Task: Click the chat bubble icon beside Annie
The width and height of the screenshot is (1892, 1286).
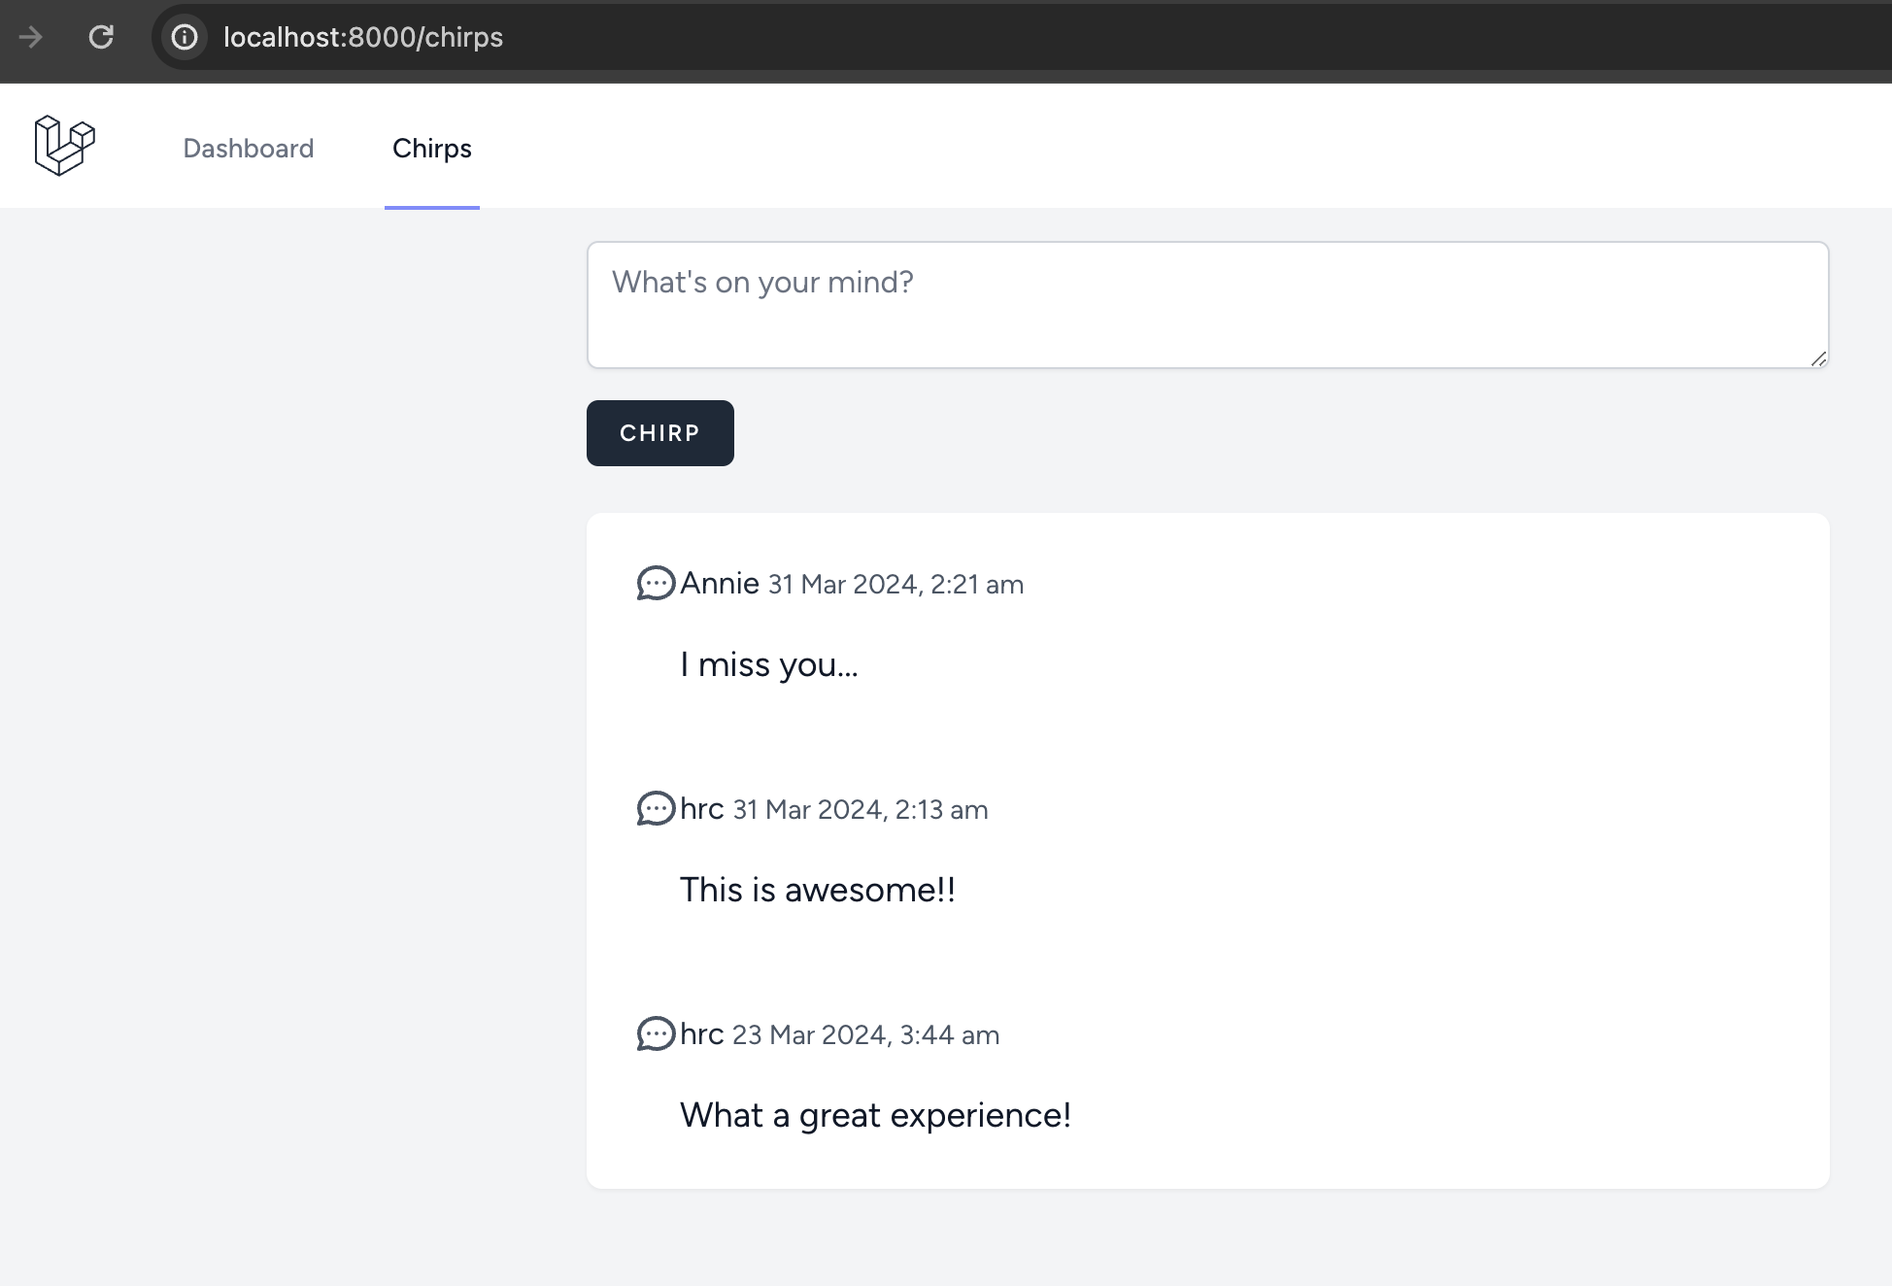Action: point(656,583)
